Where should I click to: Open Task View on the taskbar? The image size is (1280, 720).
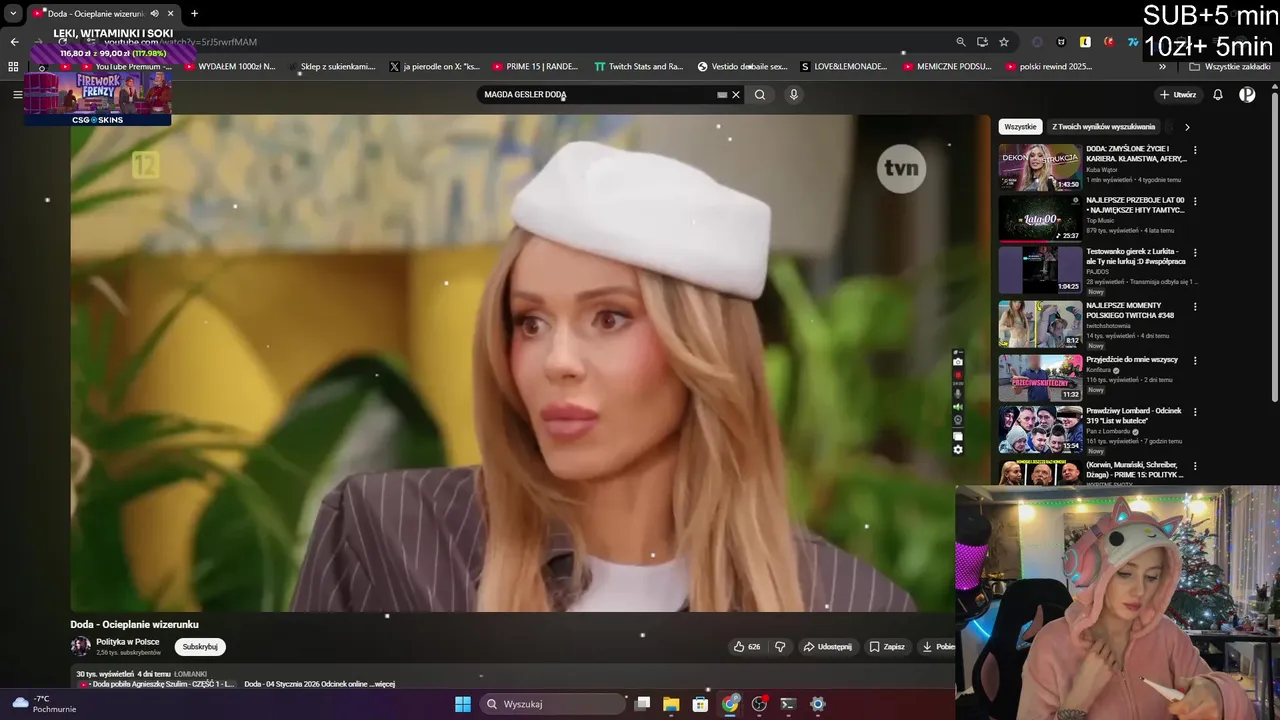click(x=643, y=704)
